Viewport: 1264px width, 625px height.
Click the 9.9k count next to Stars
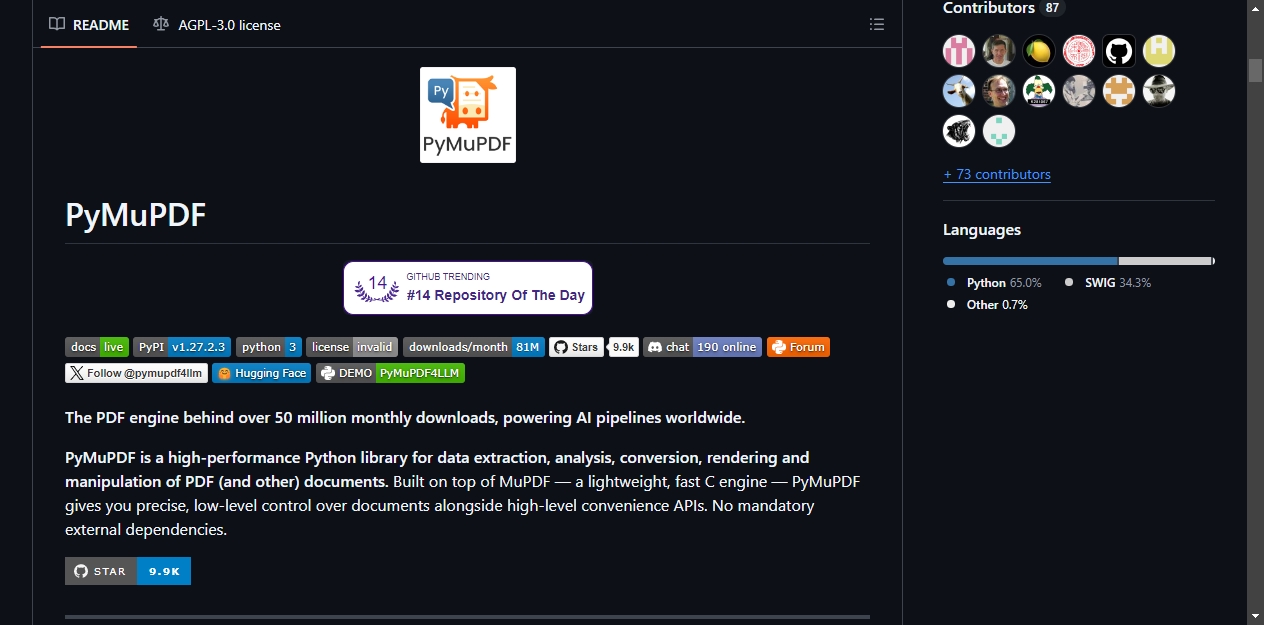tap(624, 347)
